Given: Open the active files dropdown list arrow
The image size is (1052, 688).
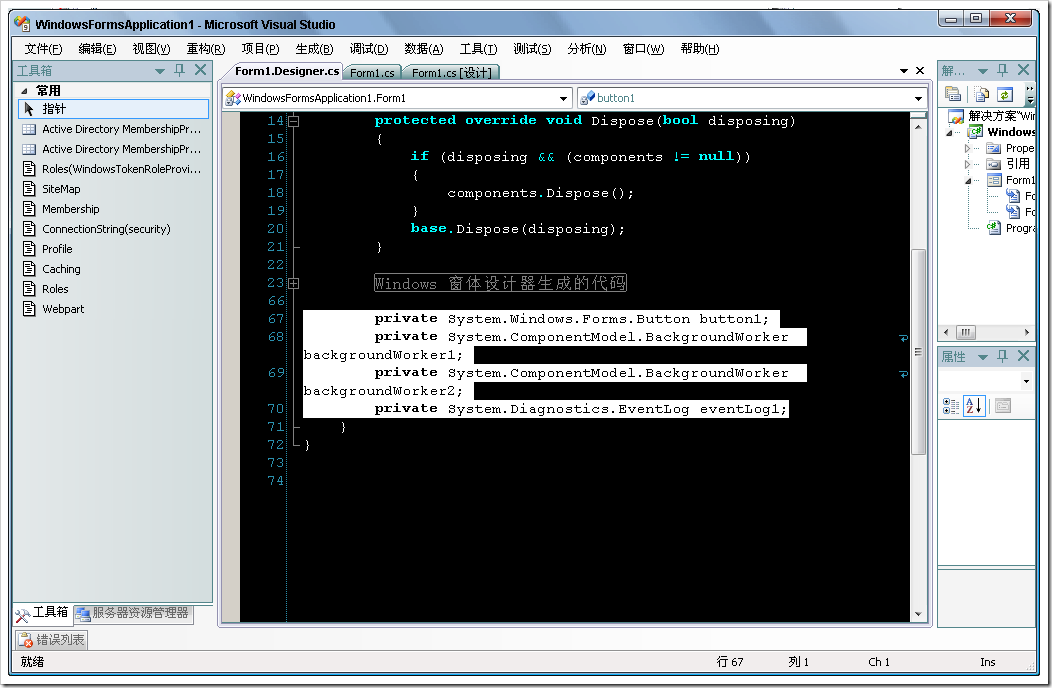Looking at the screenshot, I should (x=903, y=70).
